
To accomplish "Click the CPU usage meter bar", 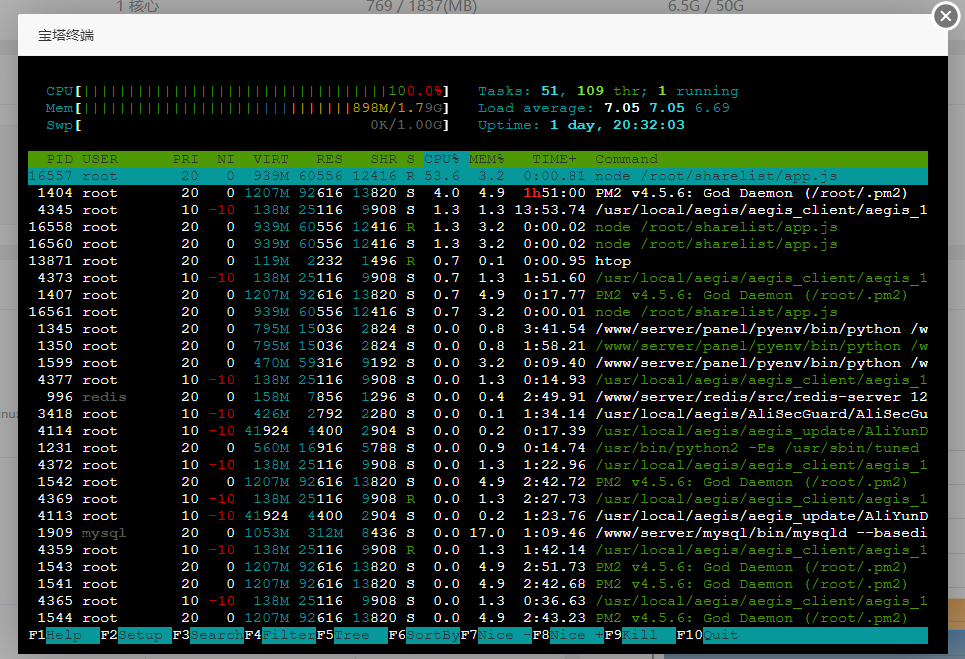I will tap(248, 91).
